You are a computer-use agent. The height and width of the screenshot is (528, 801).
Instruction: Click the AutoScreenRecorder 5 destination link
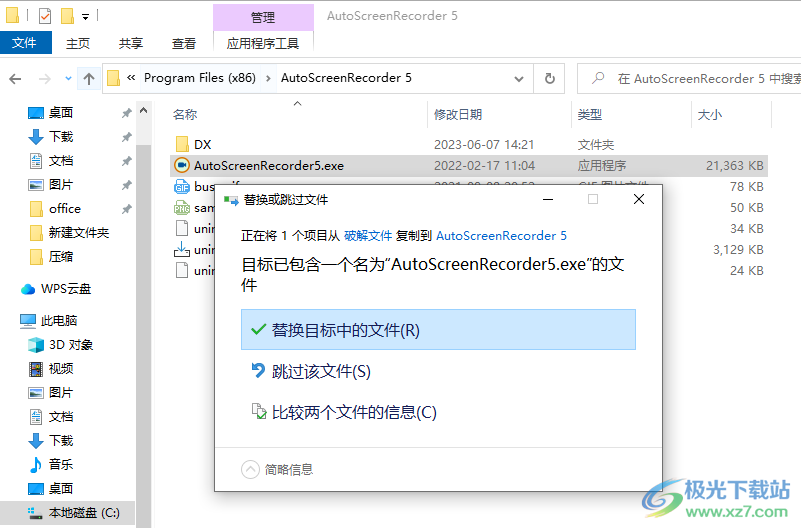click(501, 235)
